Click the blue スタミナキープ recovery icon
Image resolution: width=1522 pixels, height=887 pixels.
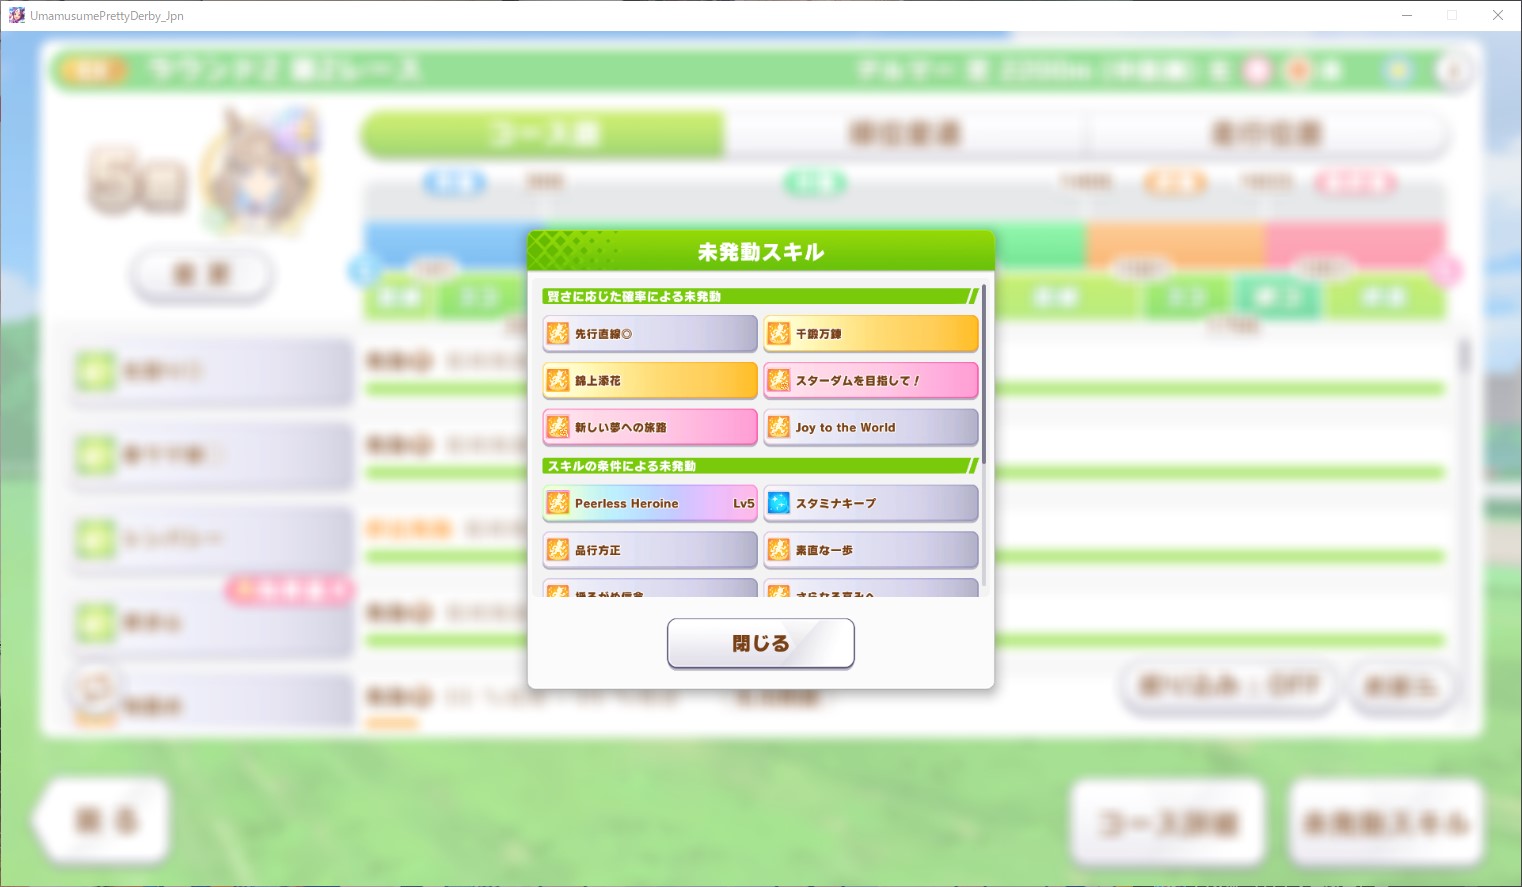[779, 503]
